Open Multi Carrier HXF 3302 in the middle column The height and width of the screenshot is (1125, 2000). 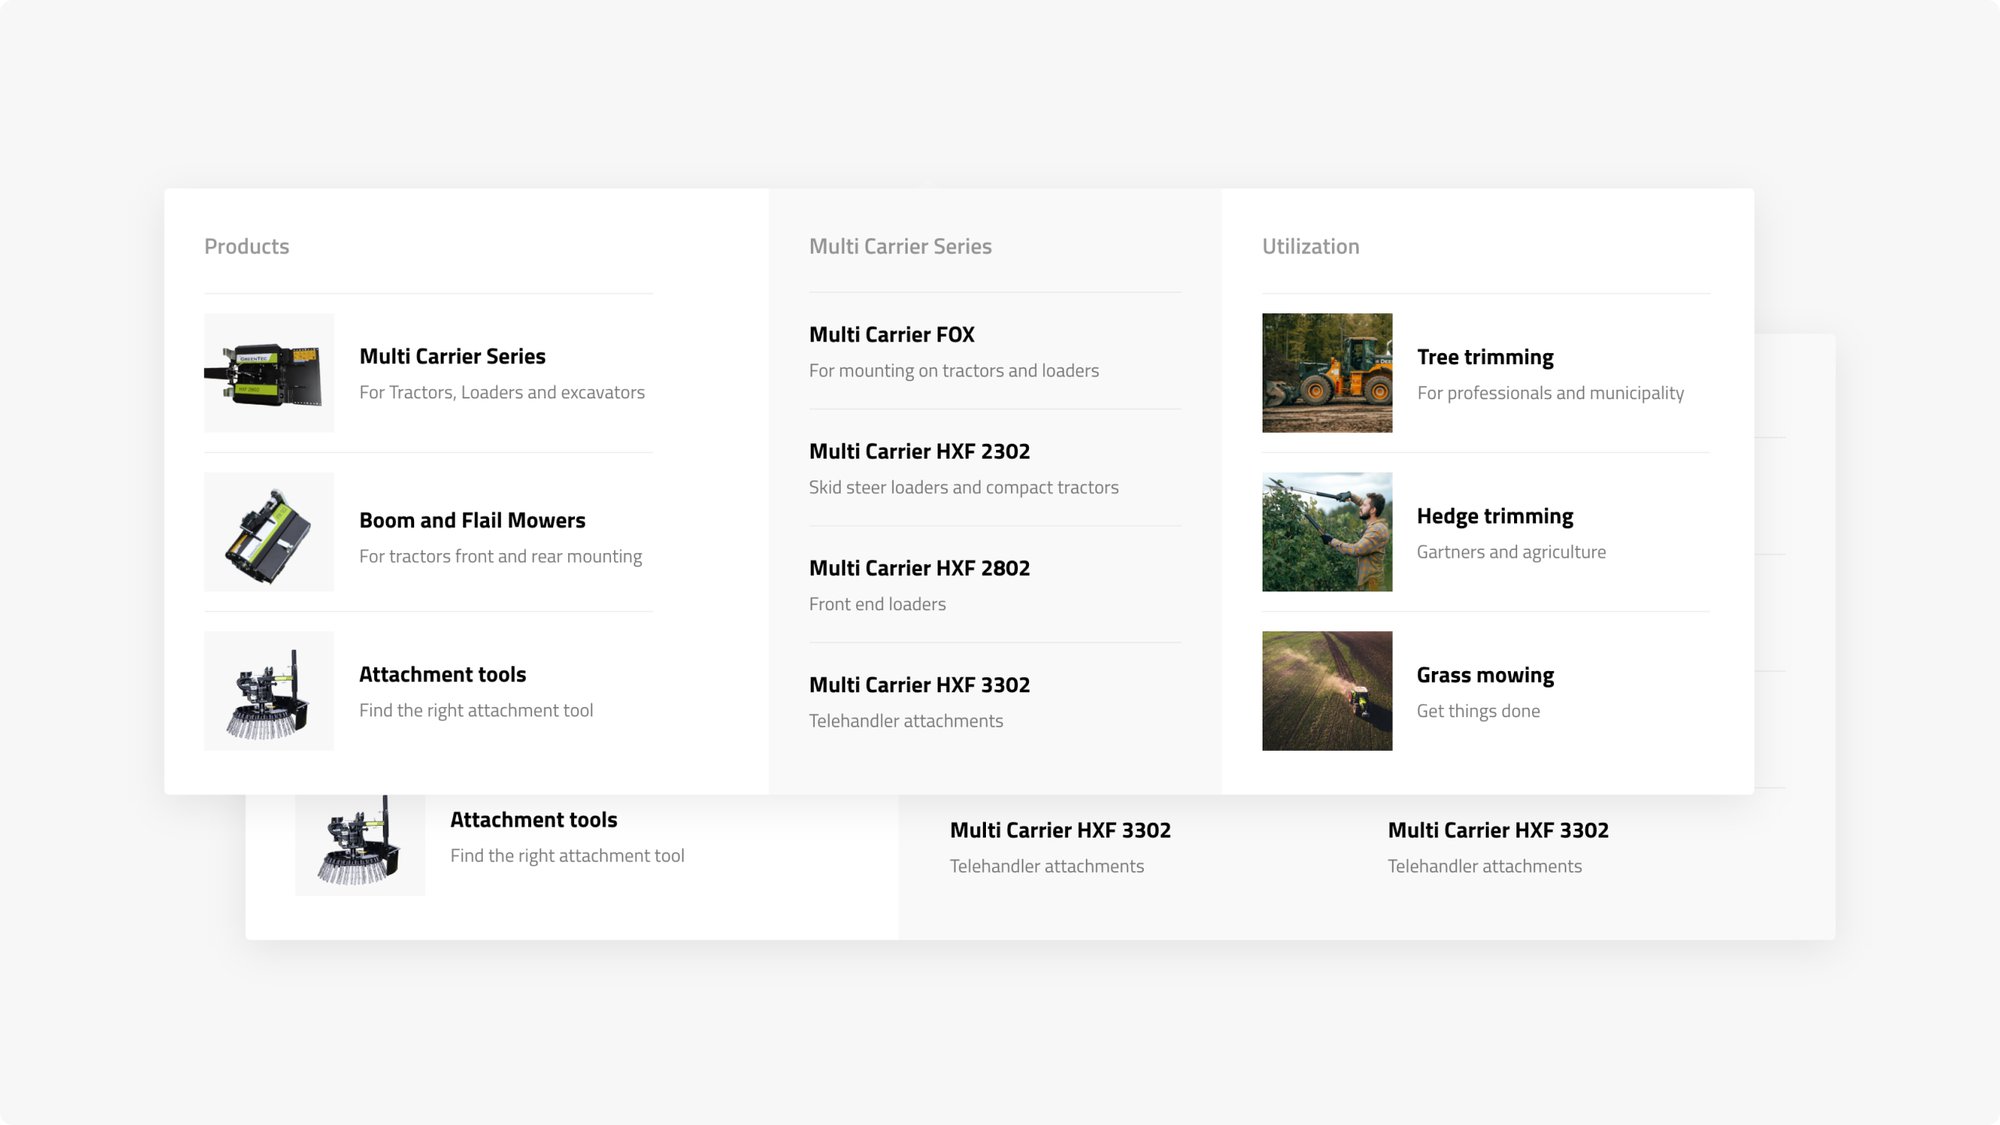(x=919, y=686)
